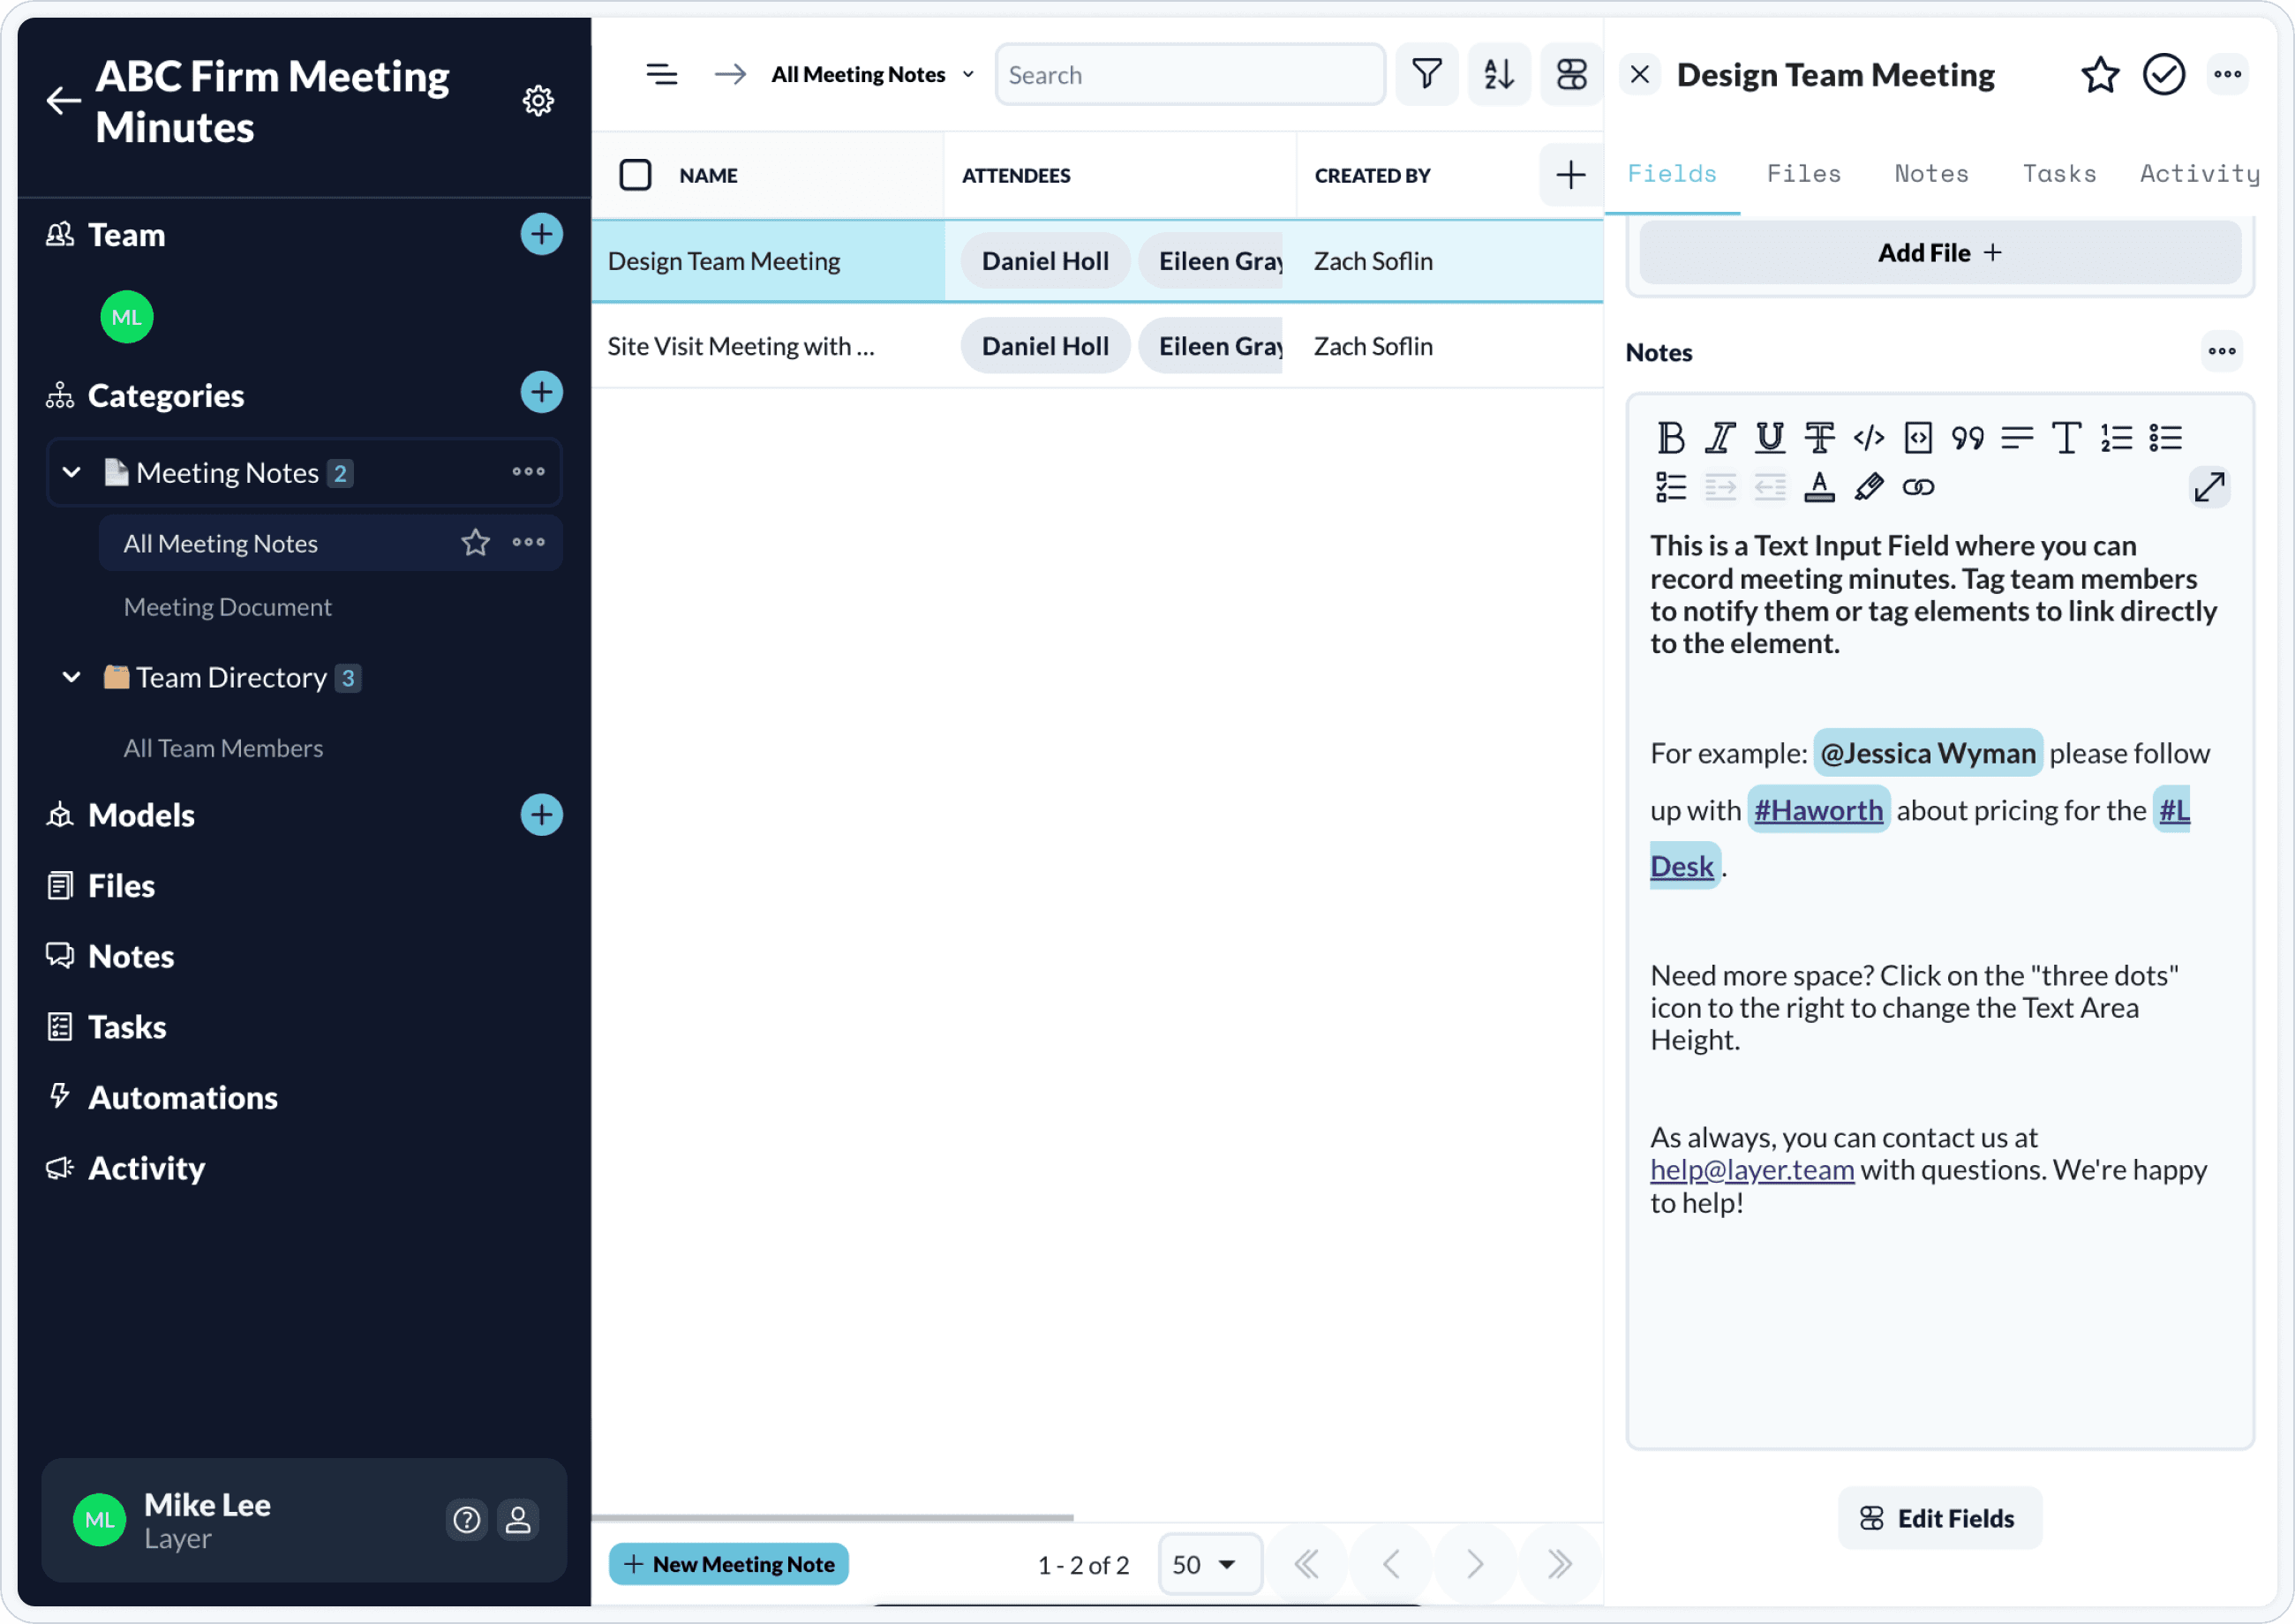Expand the Team Directory category
This screenshot has width=2295, height=1624.
point(72,677)
